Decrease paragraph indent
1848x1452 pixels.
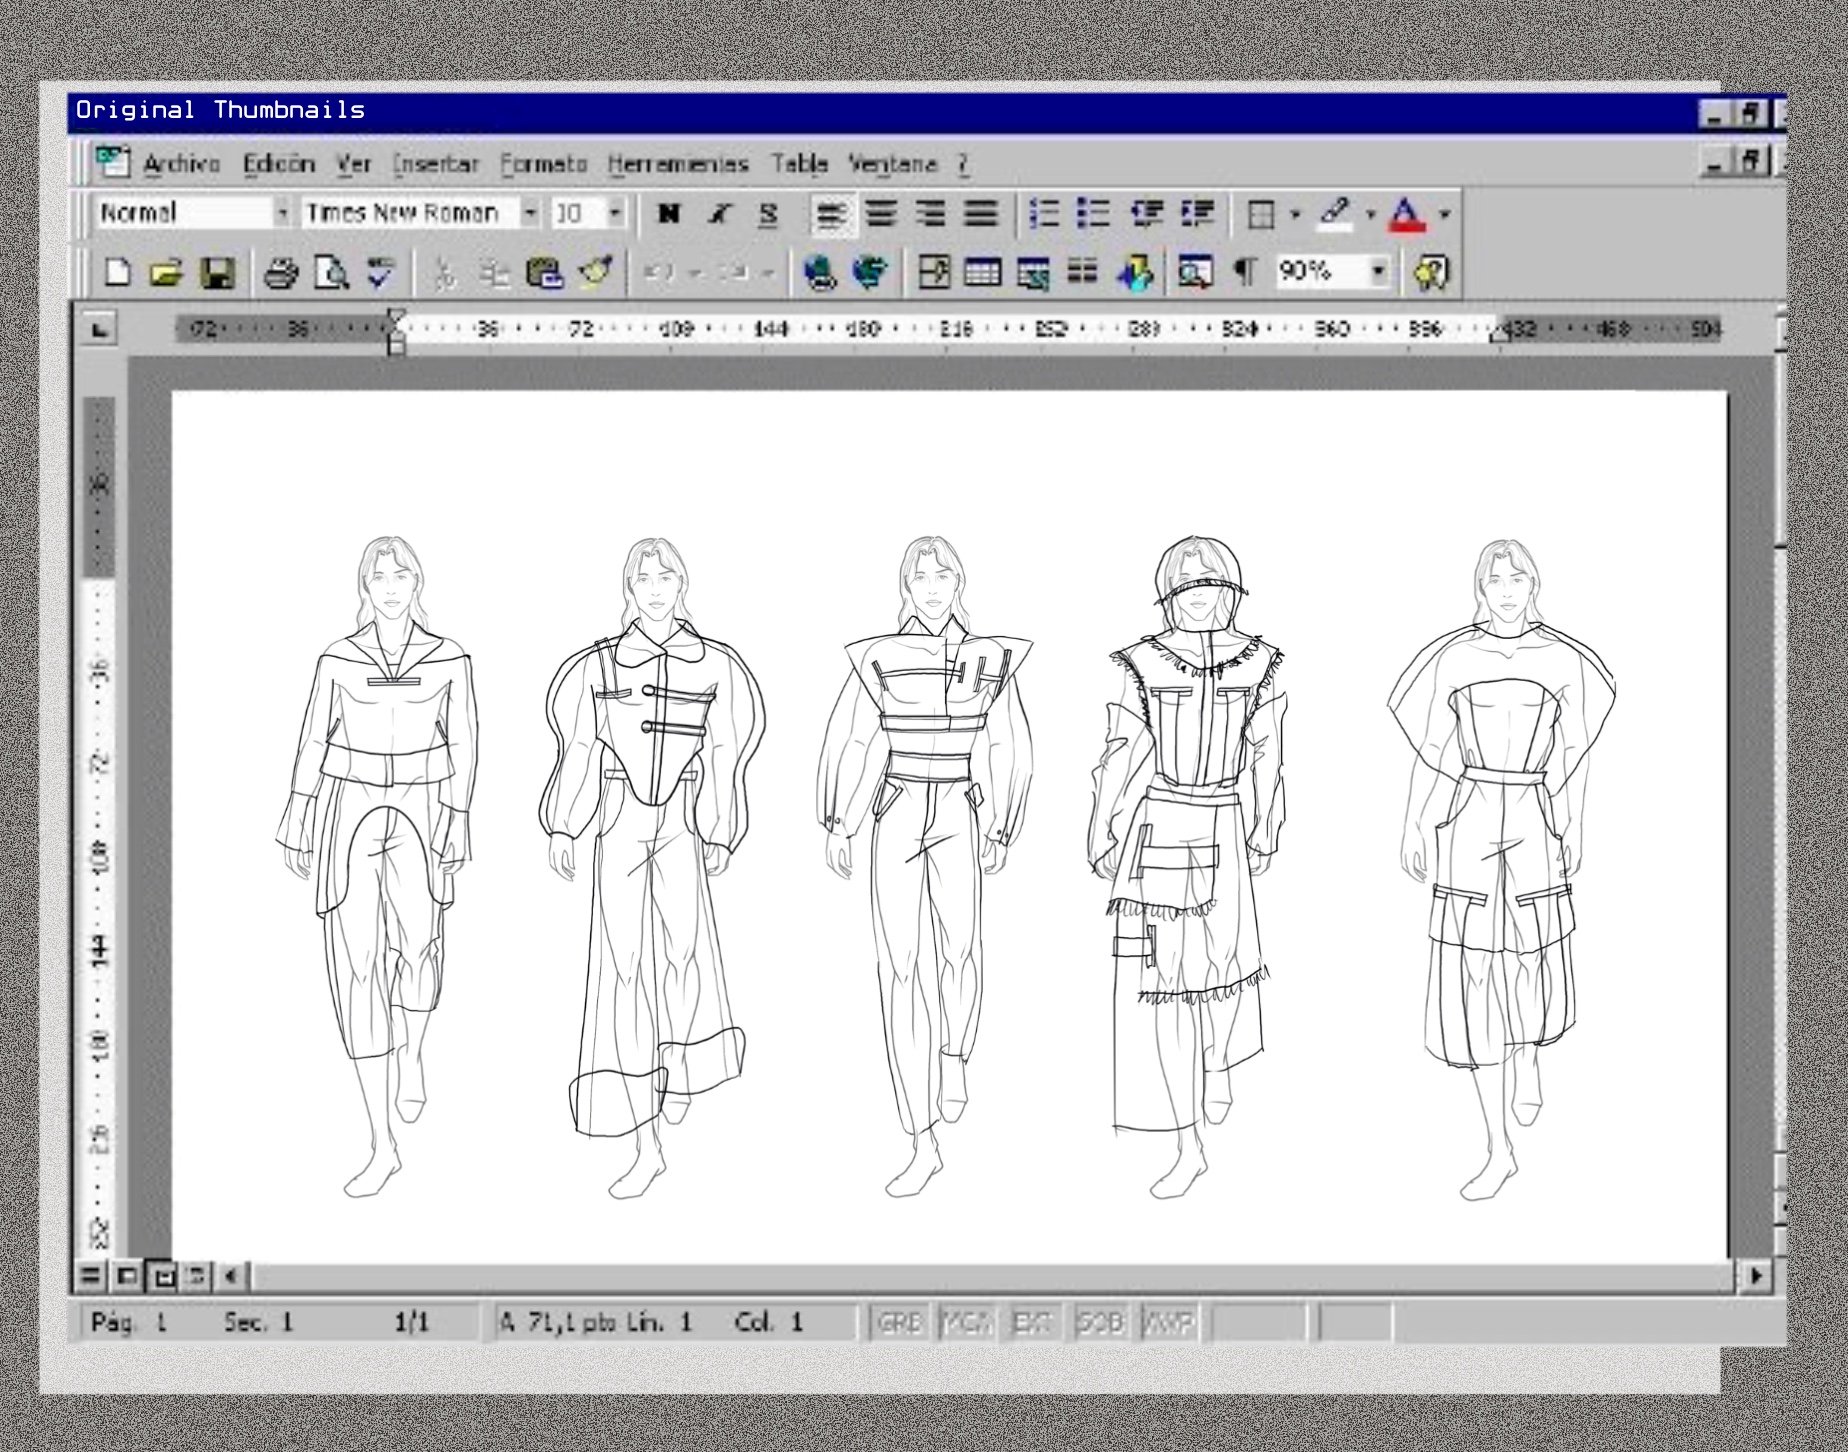[1146, 213]
